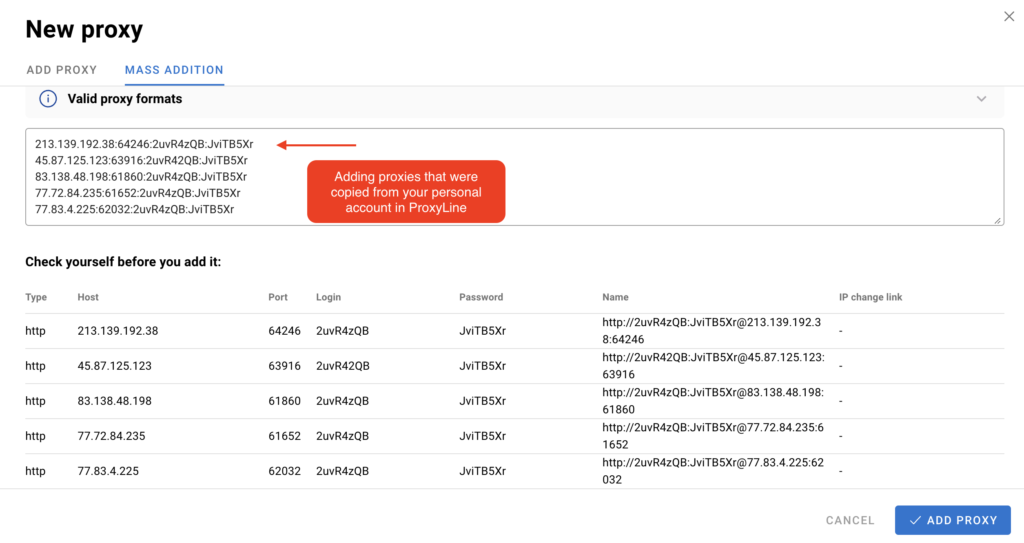This screenshot has height=543, width=1024.
Task: Click the info icon beside Valid proxy formats
Action: 47,99
